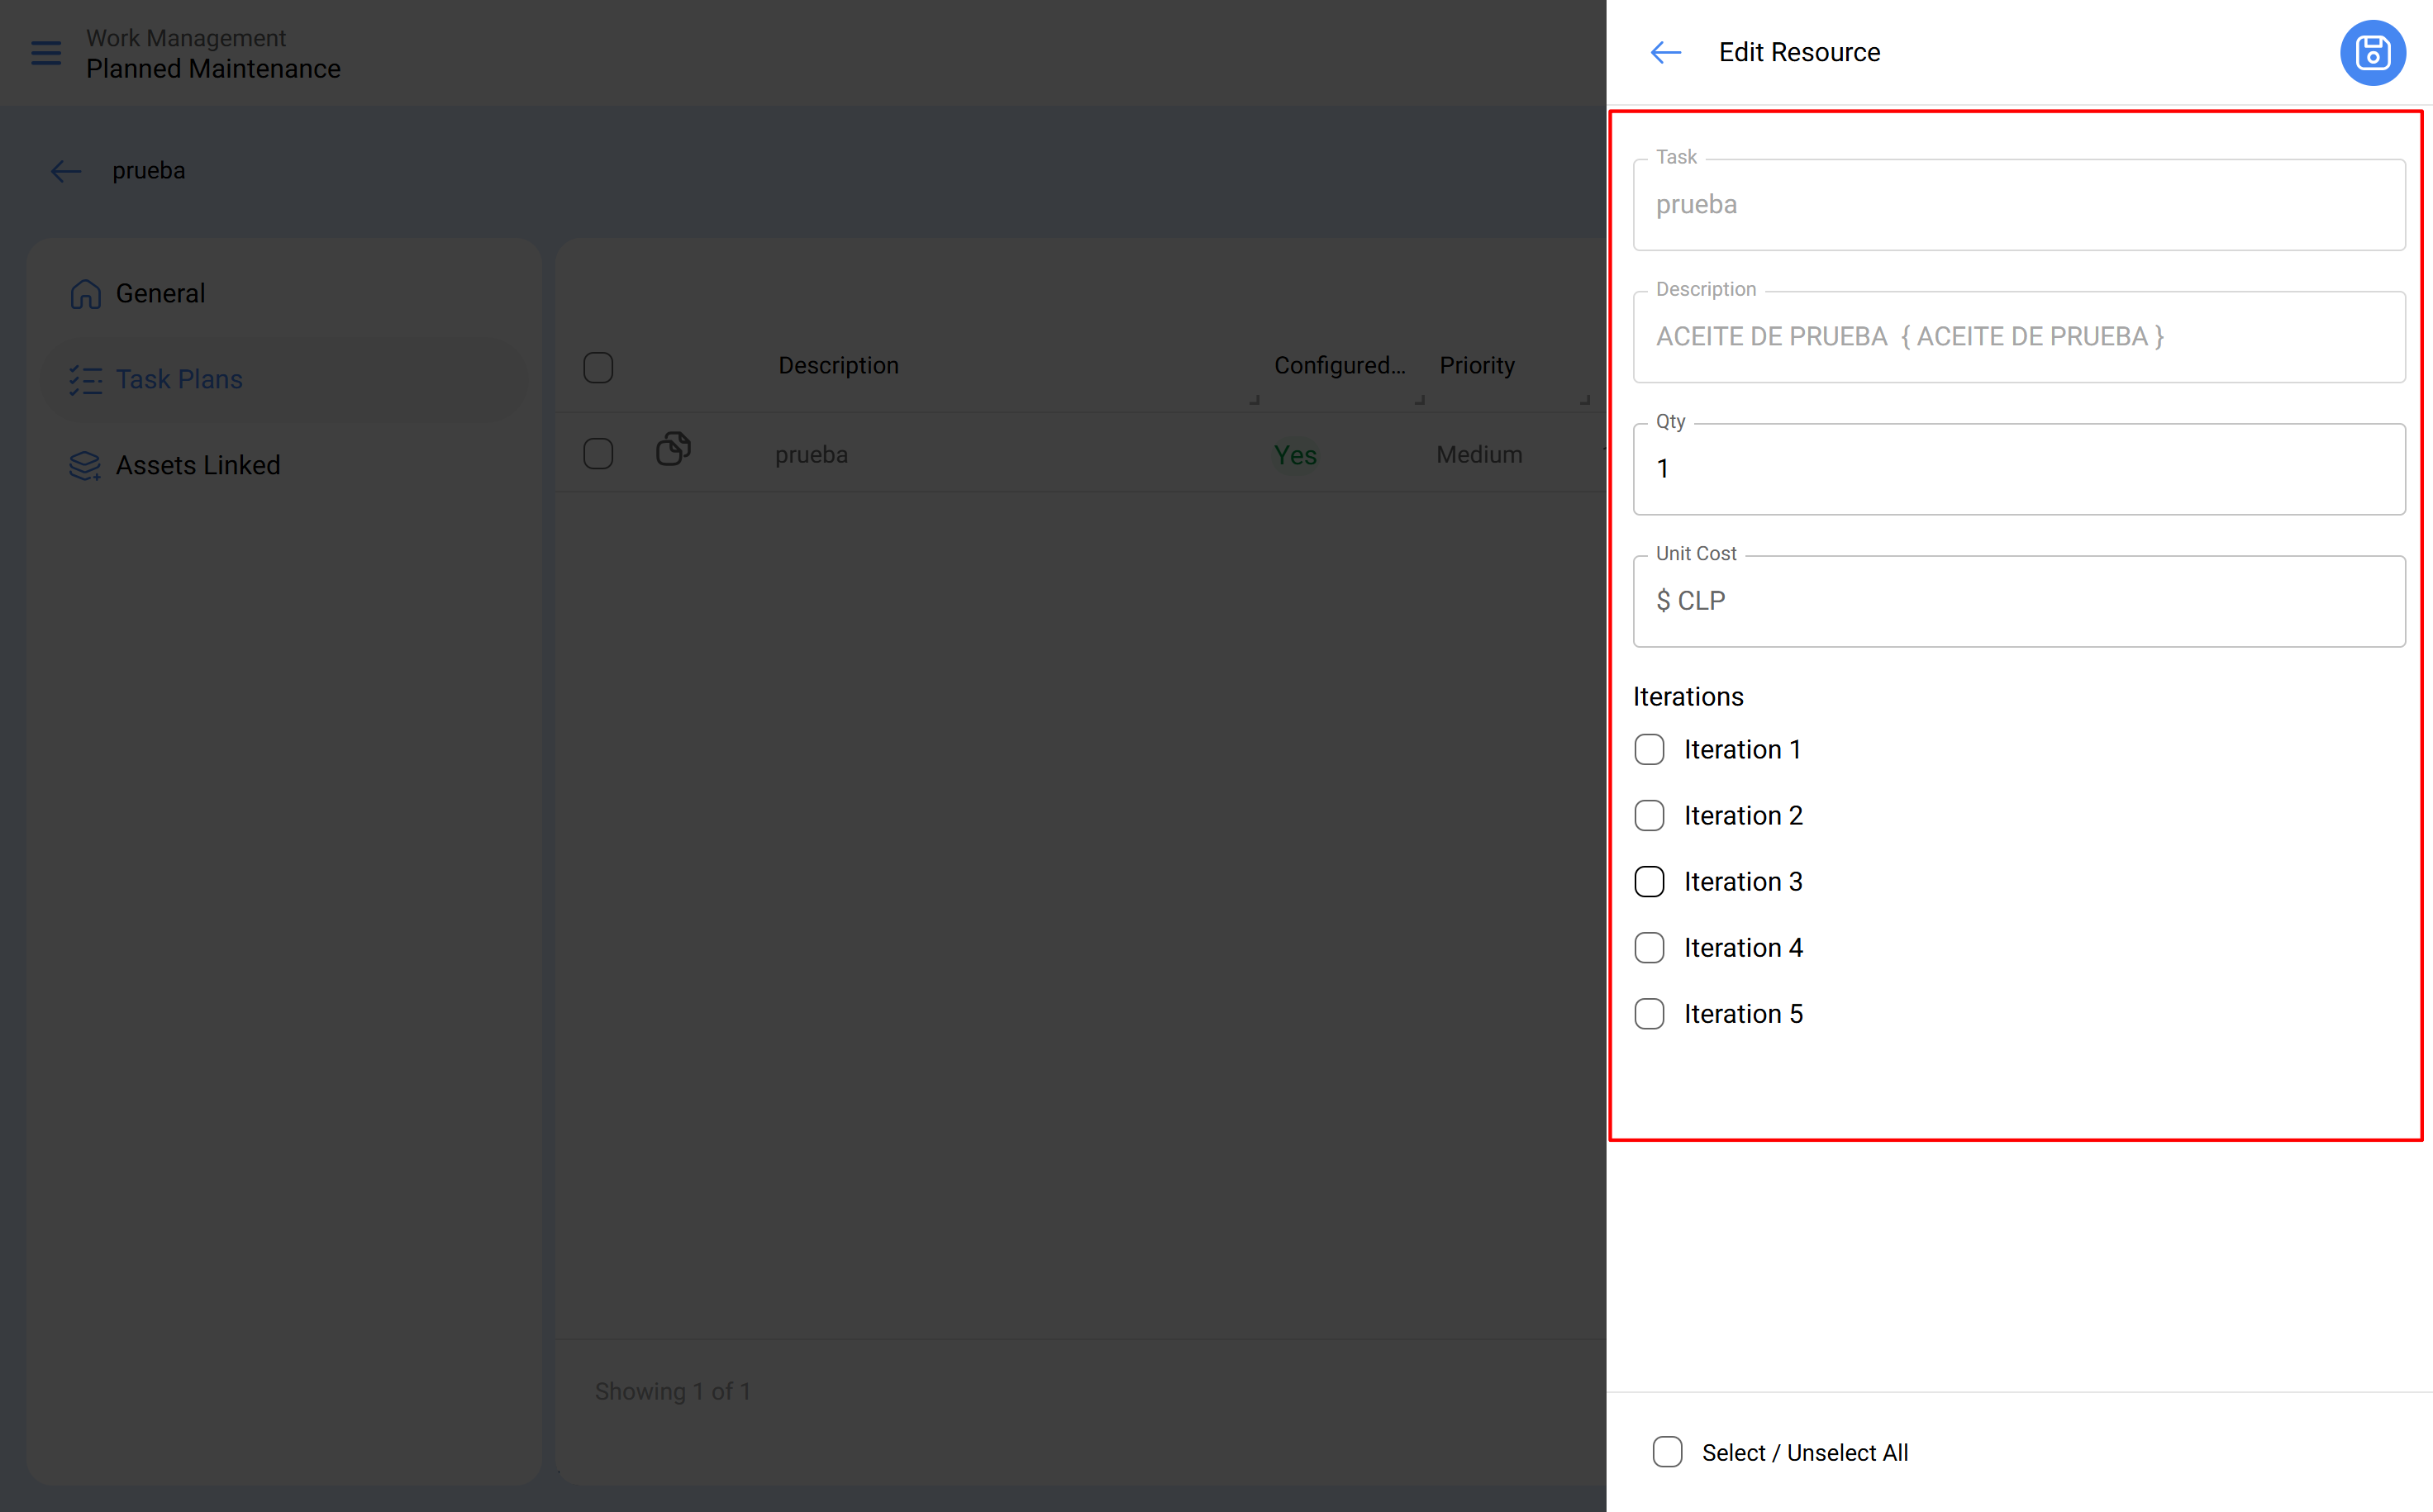
Task: Check the select-all checkbox in table header
Action: click(597, 367)
